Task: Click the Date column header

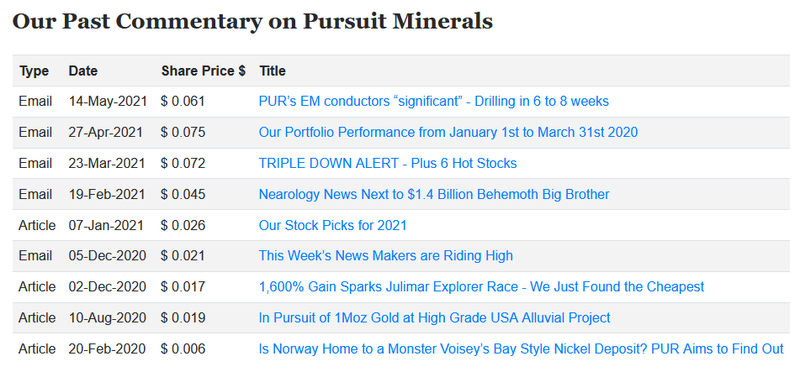Action: (x=83, y=71)
